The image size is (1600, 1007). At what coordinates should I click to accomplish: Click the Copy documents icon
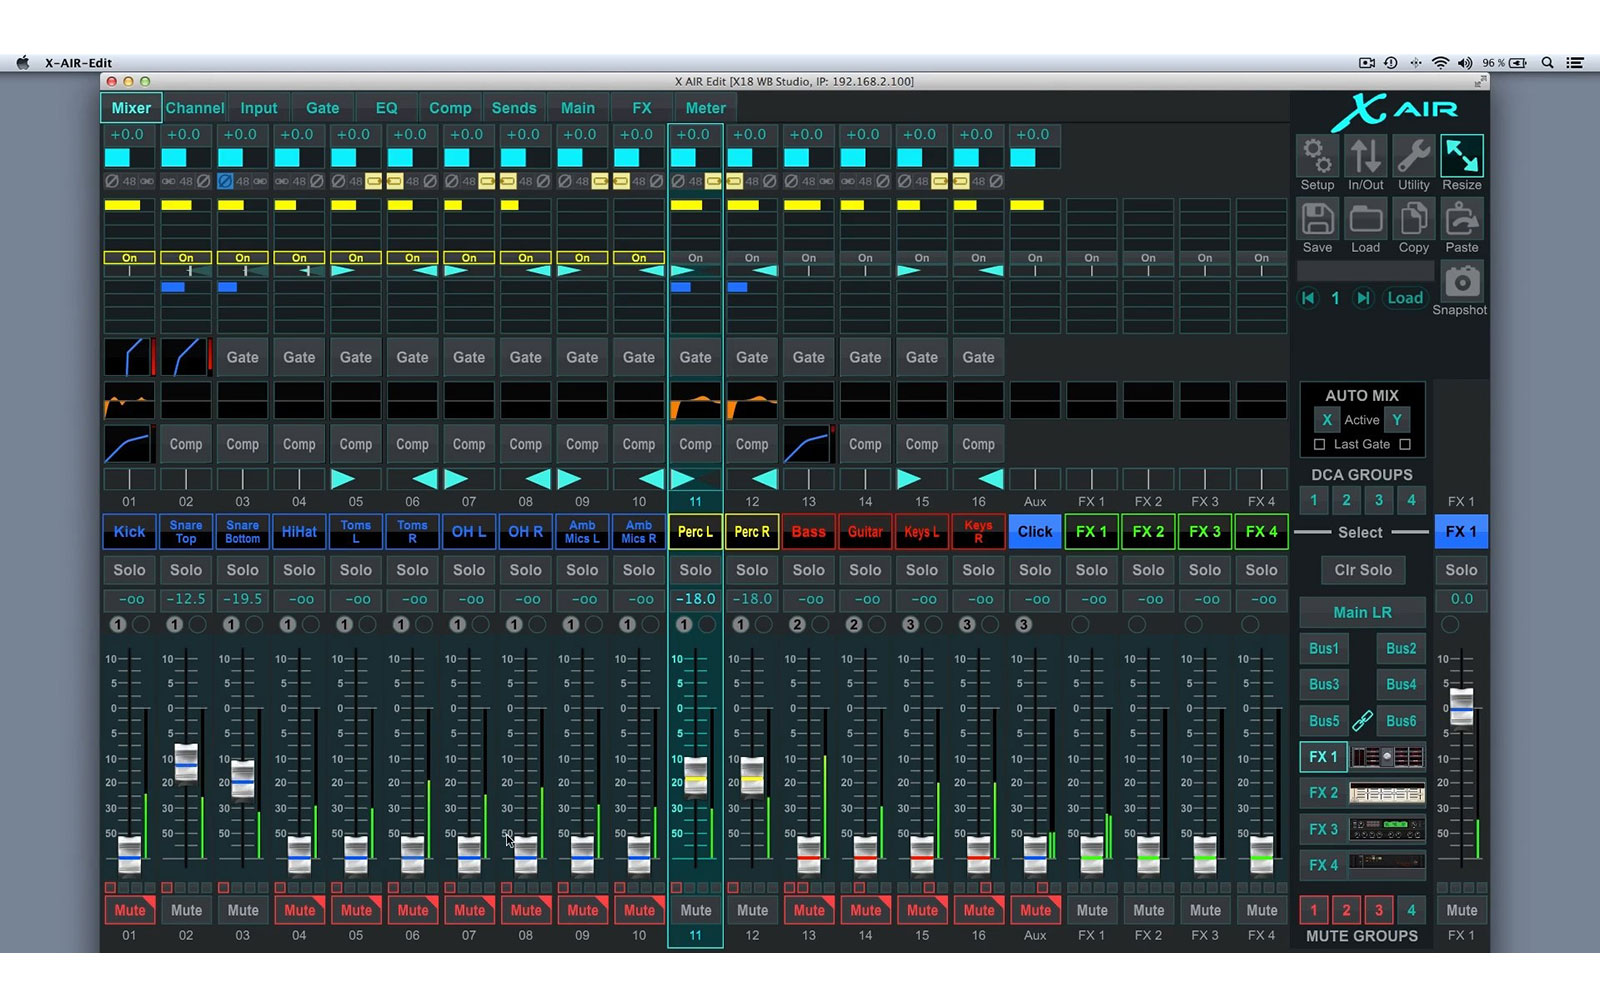1413,219
